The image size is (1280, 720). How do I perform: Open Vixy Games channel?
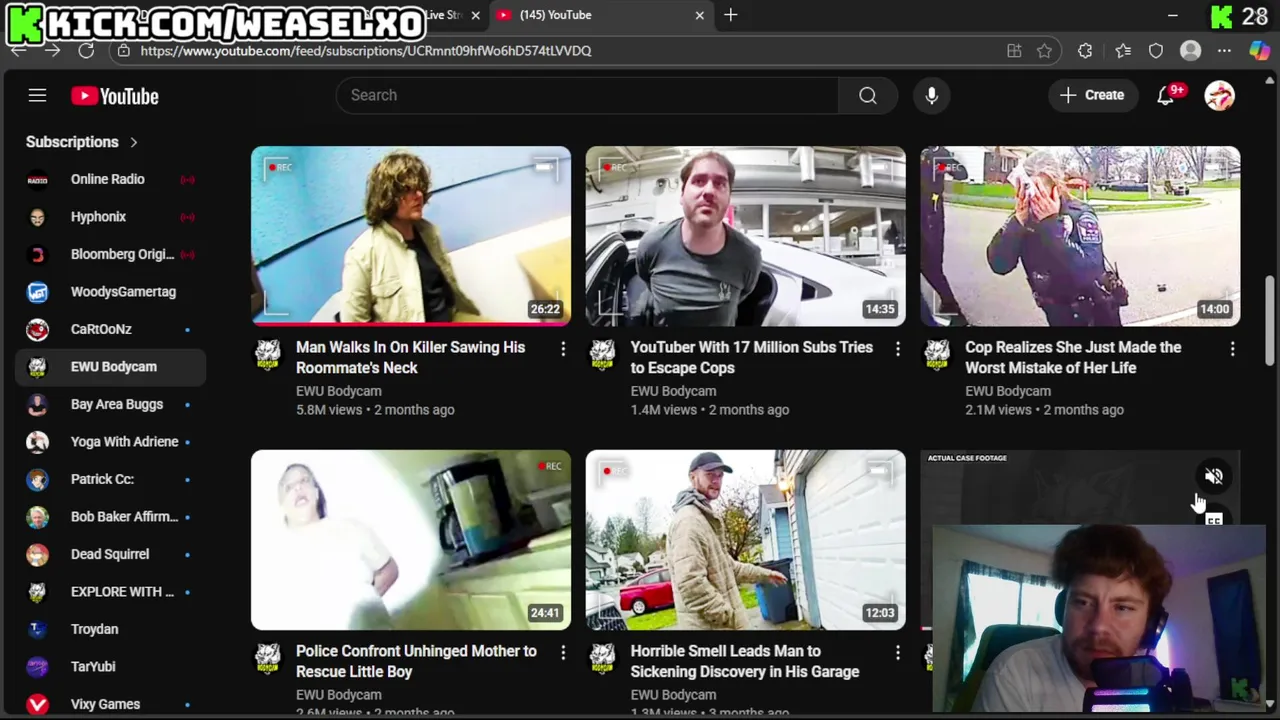[110, 704]
